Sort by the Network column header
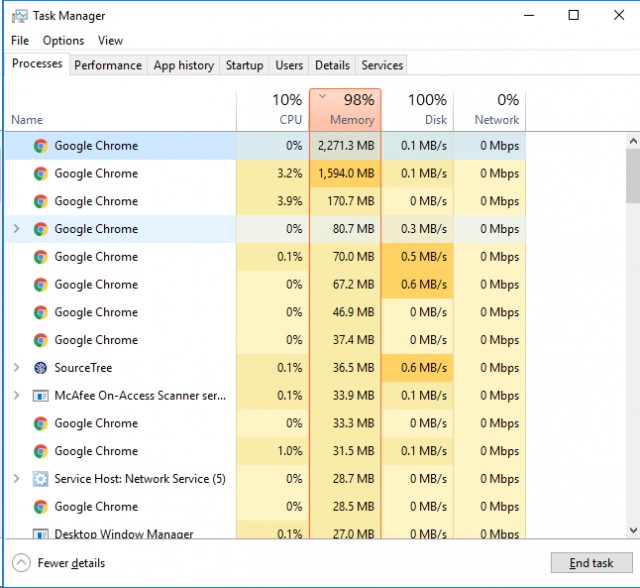This screenshot has width=640, height=588. click(x=490, y=110)
